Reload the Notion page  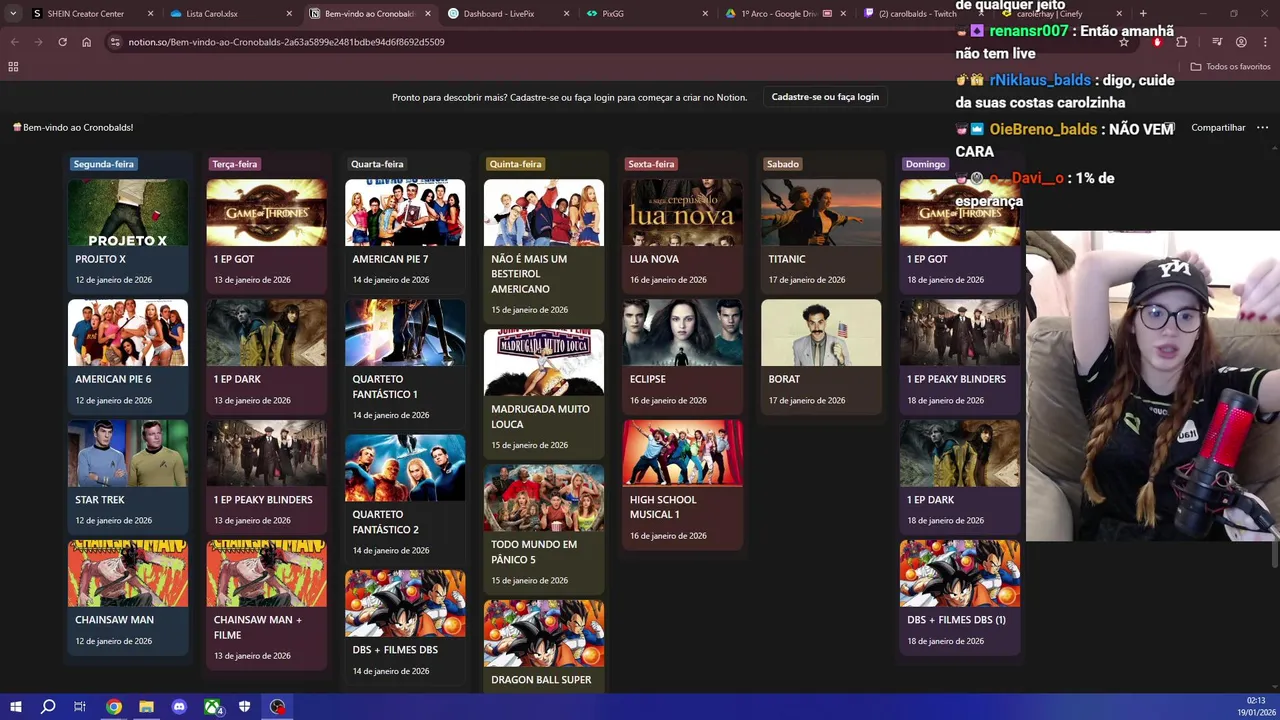[x=62, y=42]
